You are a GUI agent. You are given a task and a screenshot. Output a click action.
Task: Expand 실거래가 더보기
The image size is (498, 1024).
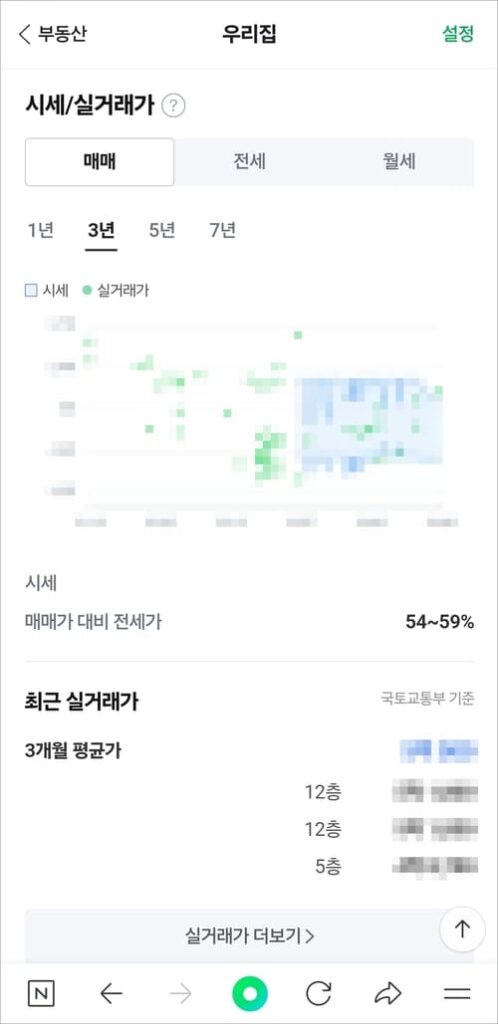pos(249,936)
